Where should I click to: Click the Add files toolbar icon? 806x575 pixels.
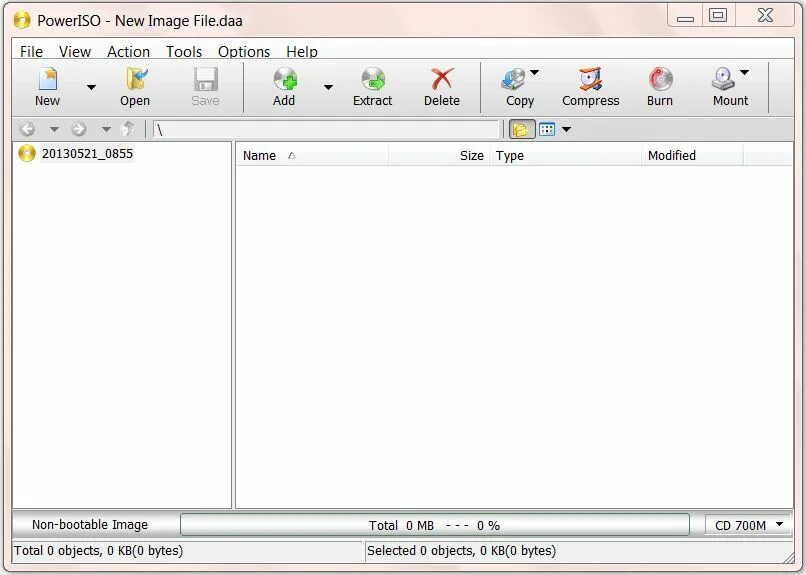click(x=284, y=80)
